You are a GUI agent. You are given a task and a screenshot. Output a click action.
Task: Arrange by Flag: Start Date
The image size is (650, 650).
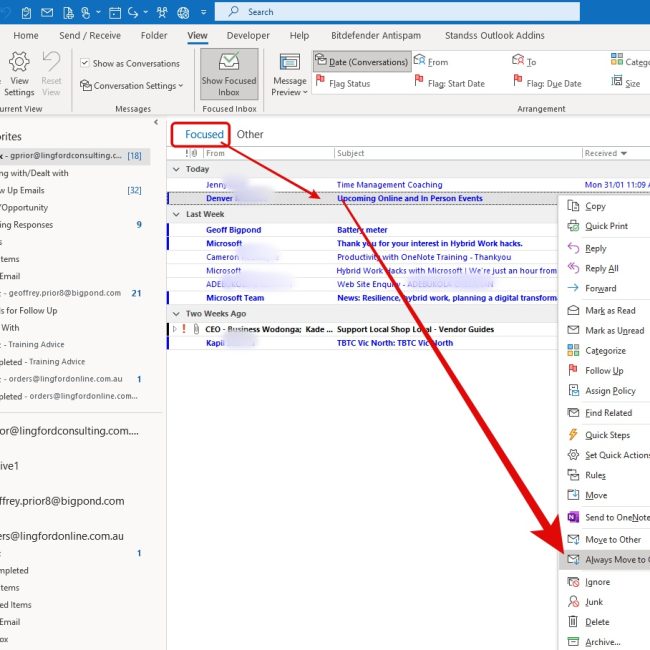coord(449,82)
